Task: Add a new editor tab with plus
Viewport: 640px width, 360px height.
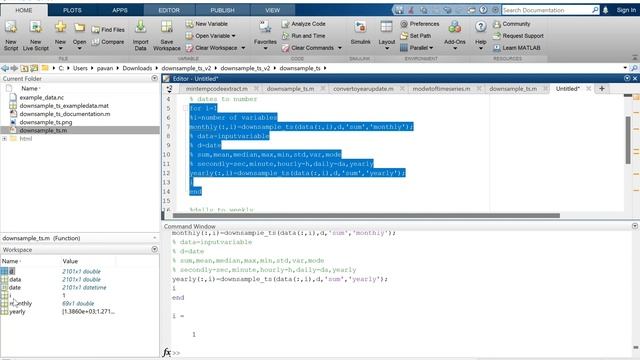Action: [x=602, y=89]
